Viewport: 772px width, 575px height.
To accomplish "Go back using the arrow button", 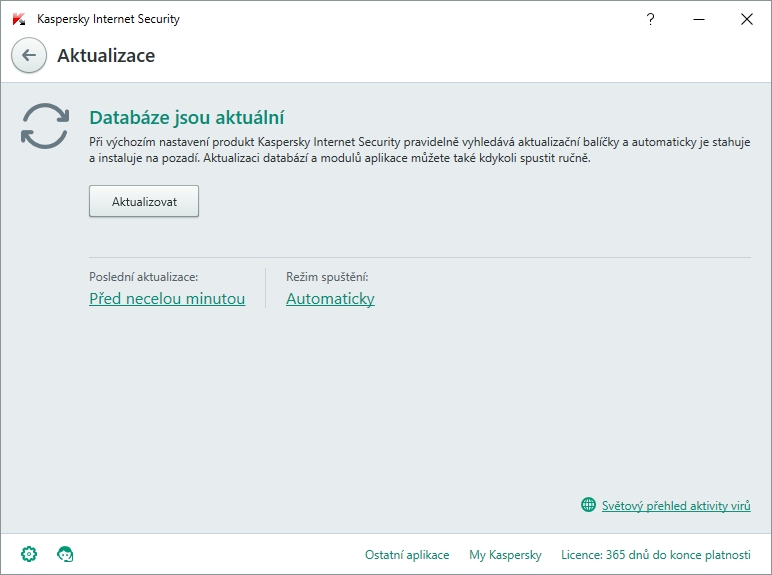I will click(x=29, y=56).
